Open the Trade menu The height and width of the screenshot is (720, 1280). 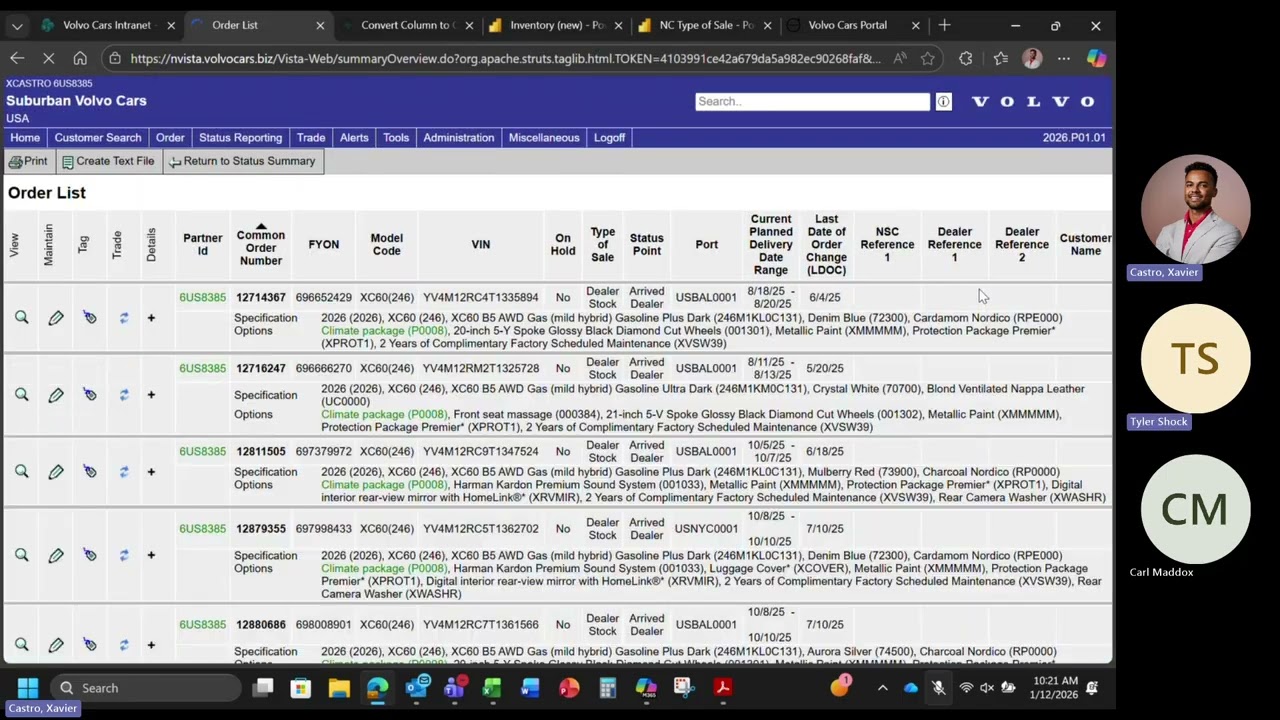(x=311, y=138)
